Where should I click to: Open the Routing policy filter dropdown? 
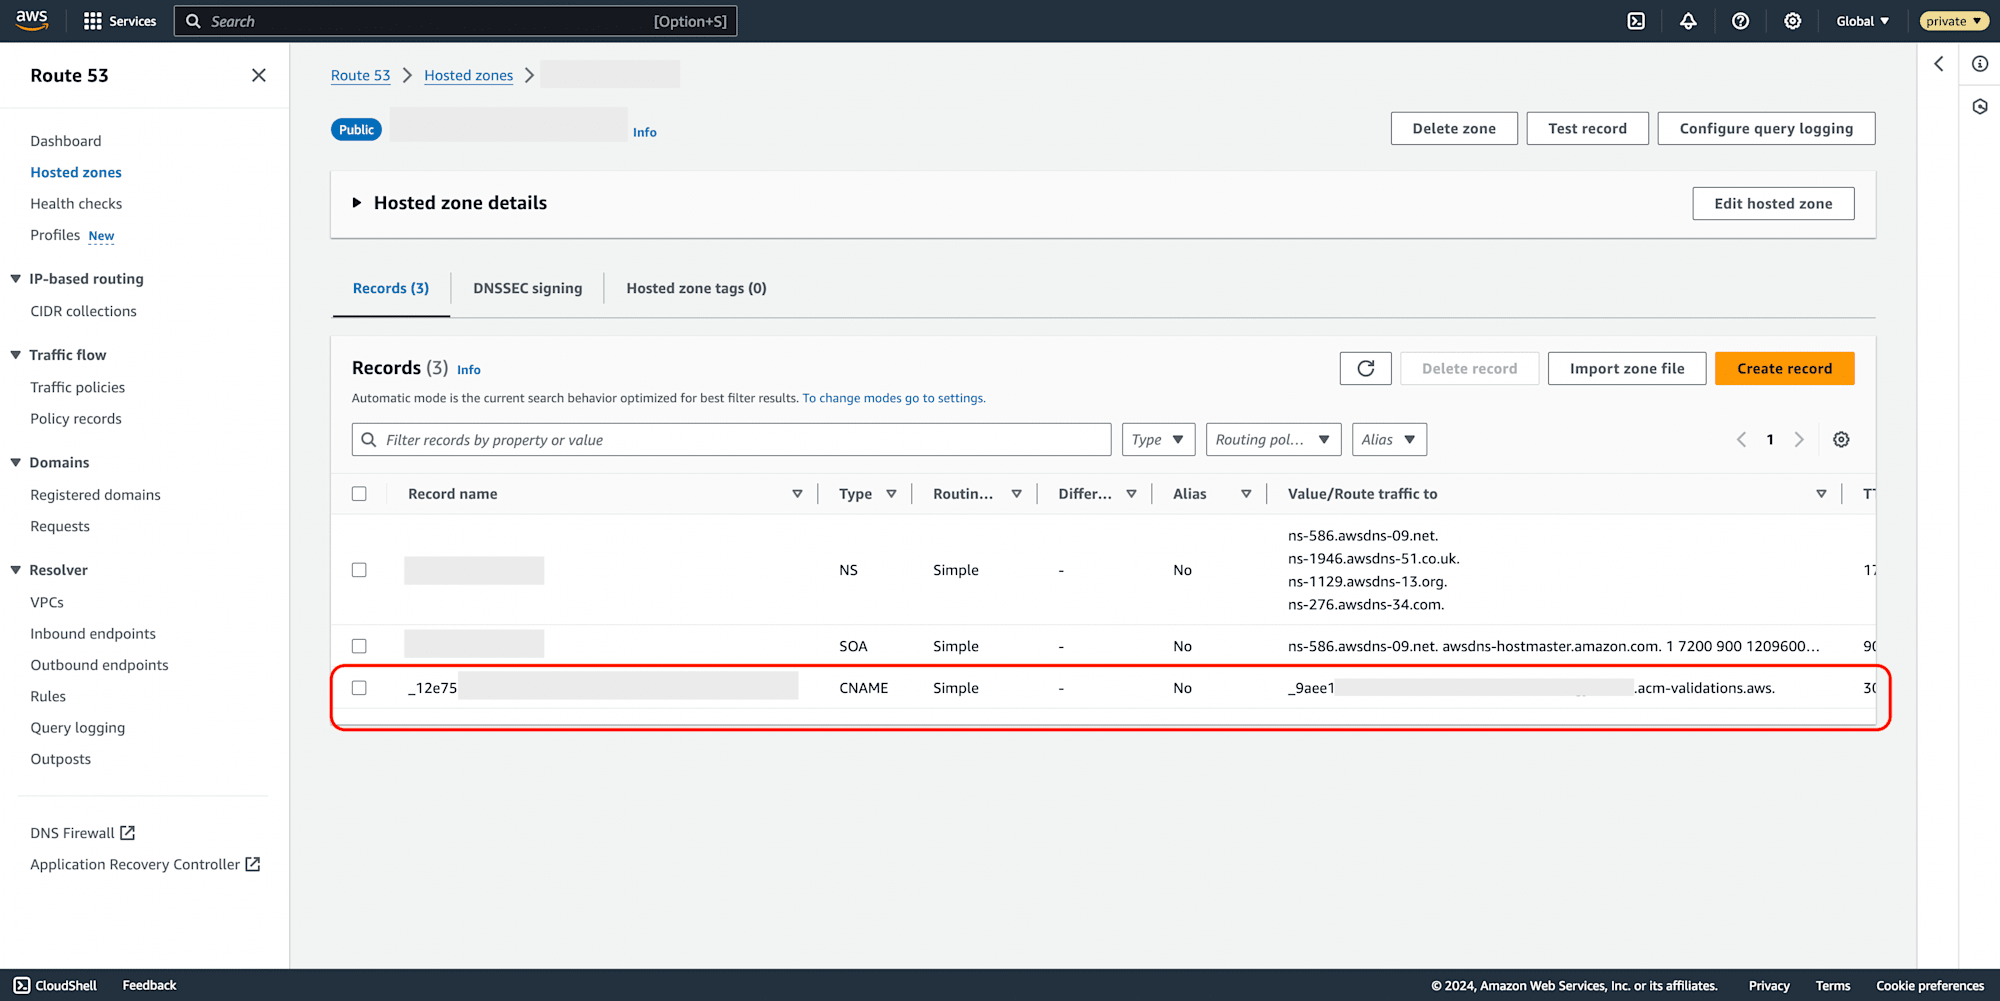tap(1273, 439)
